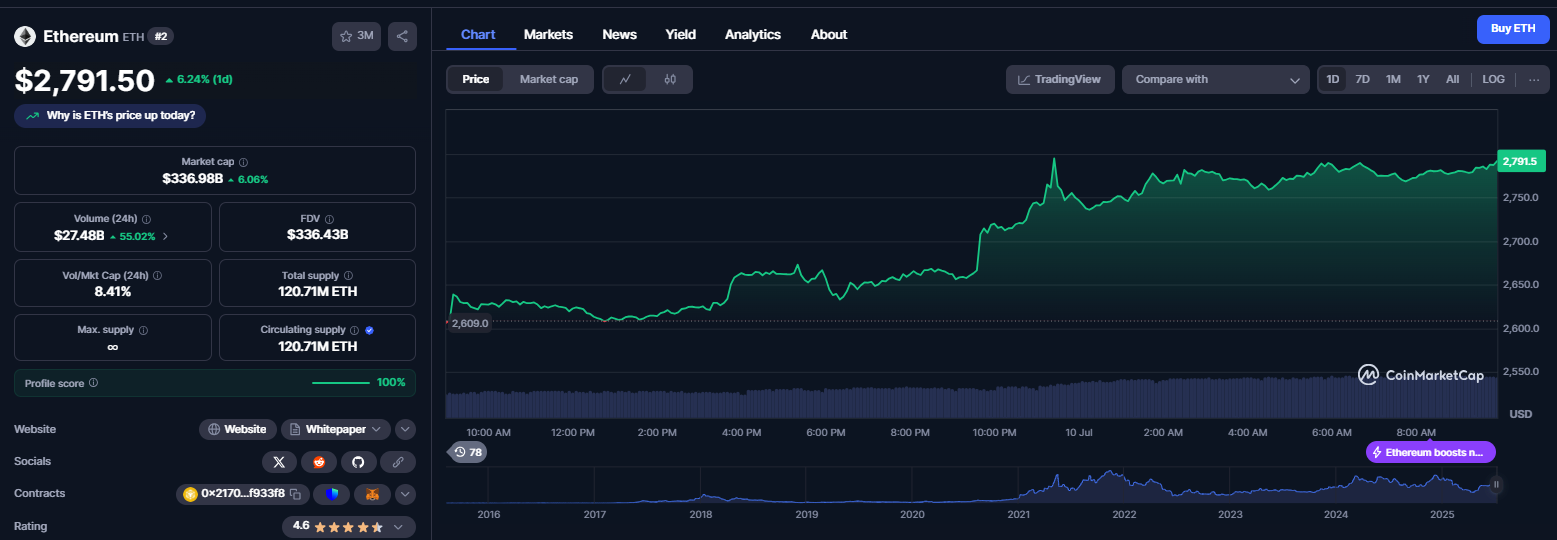Expand the Rating chevron

[x=398, y=526]
